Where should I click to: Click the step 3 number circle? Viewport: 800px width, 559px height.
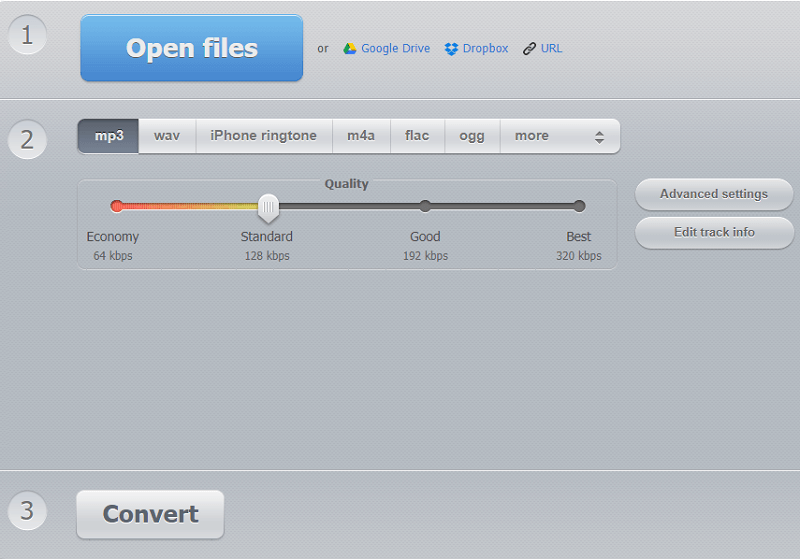tap(27, 511)
